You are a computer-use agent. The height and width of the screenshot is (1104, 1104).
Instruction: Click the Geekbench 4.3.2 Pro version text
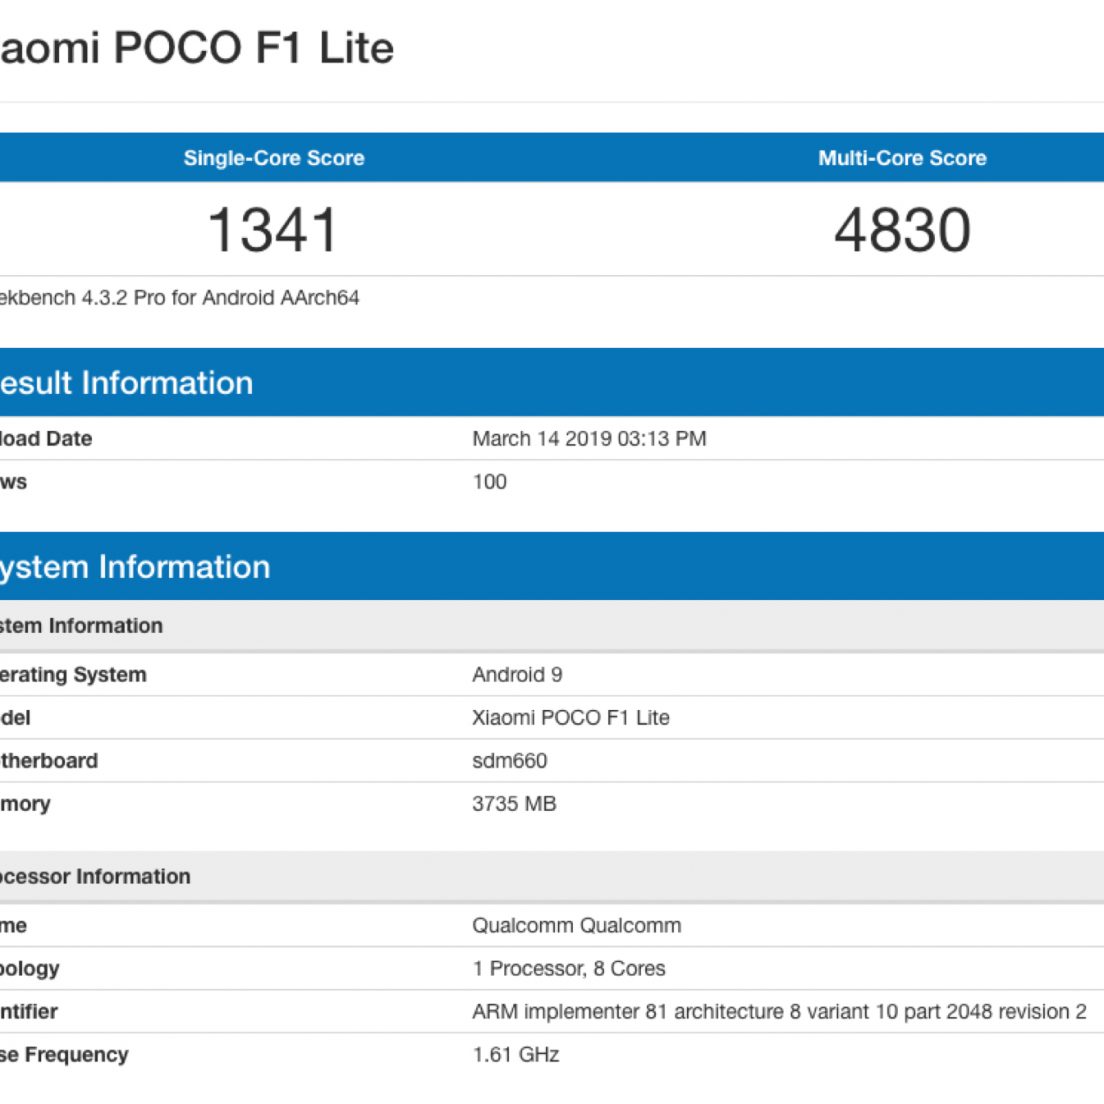[180, 298]
